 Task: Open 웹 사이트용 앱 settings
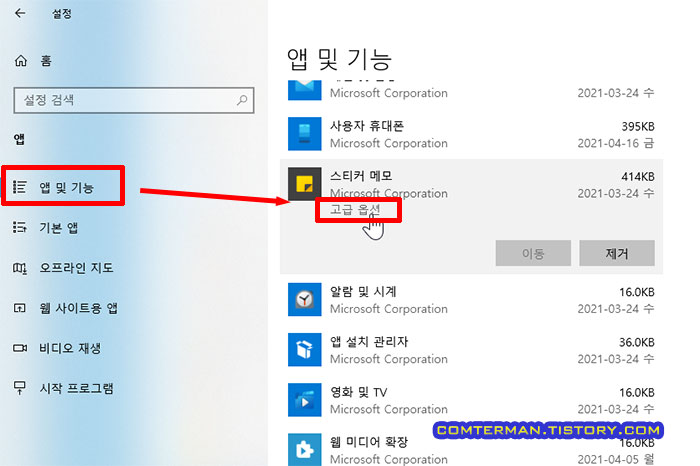coord(78,308)
